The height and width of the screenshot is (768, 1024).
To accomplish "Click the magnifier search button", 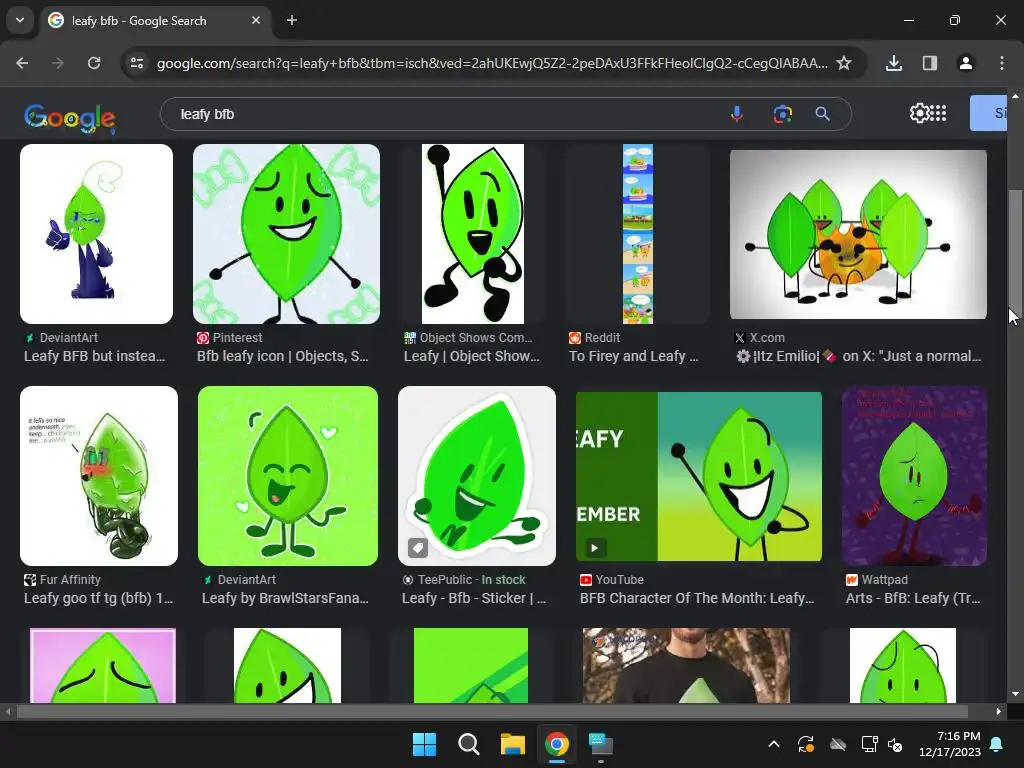I will pyautogui.click(x=823, y=114).
